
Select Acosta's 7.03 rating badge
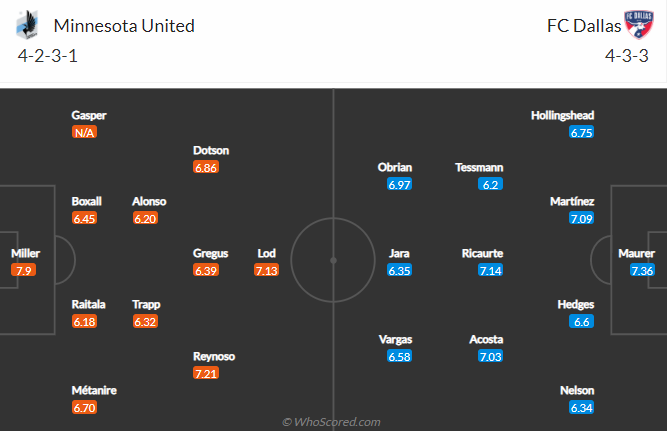[490, 357]
